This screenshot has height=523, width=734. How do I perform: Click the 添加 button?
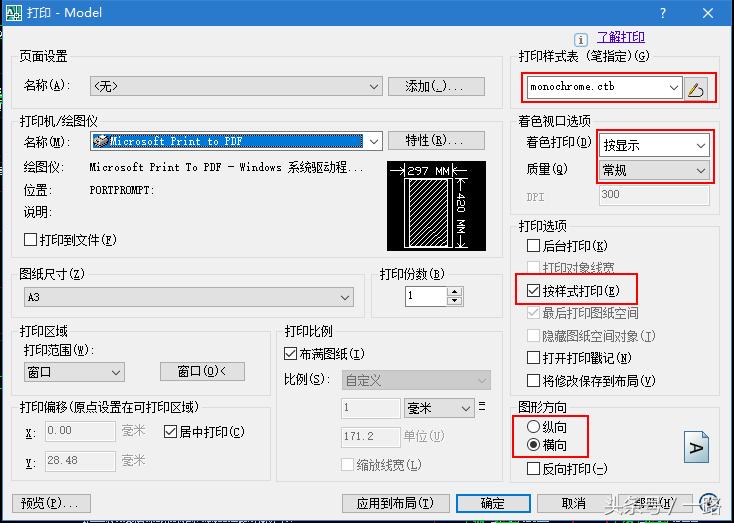click(x=436, y=86)
